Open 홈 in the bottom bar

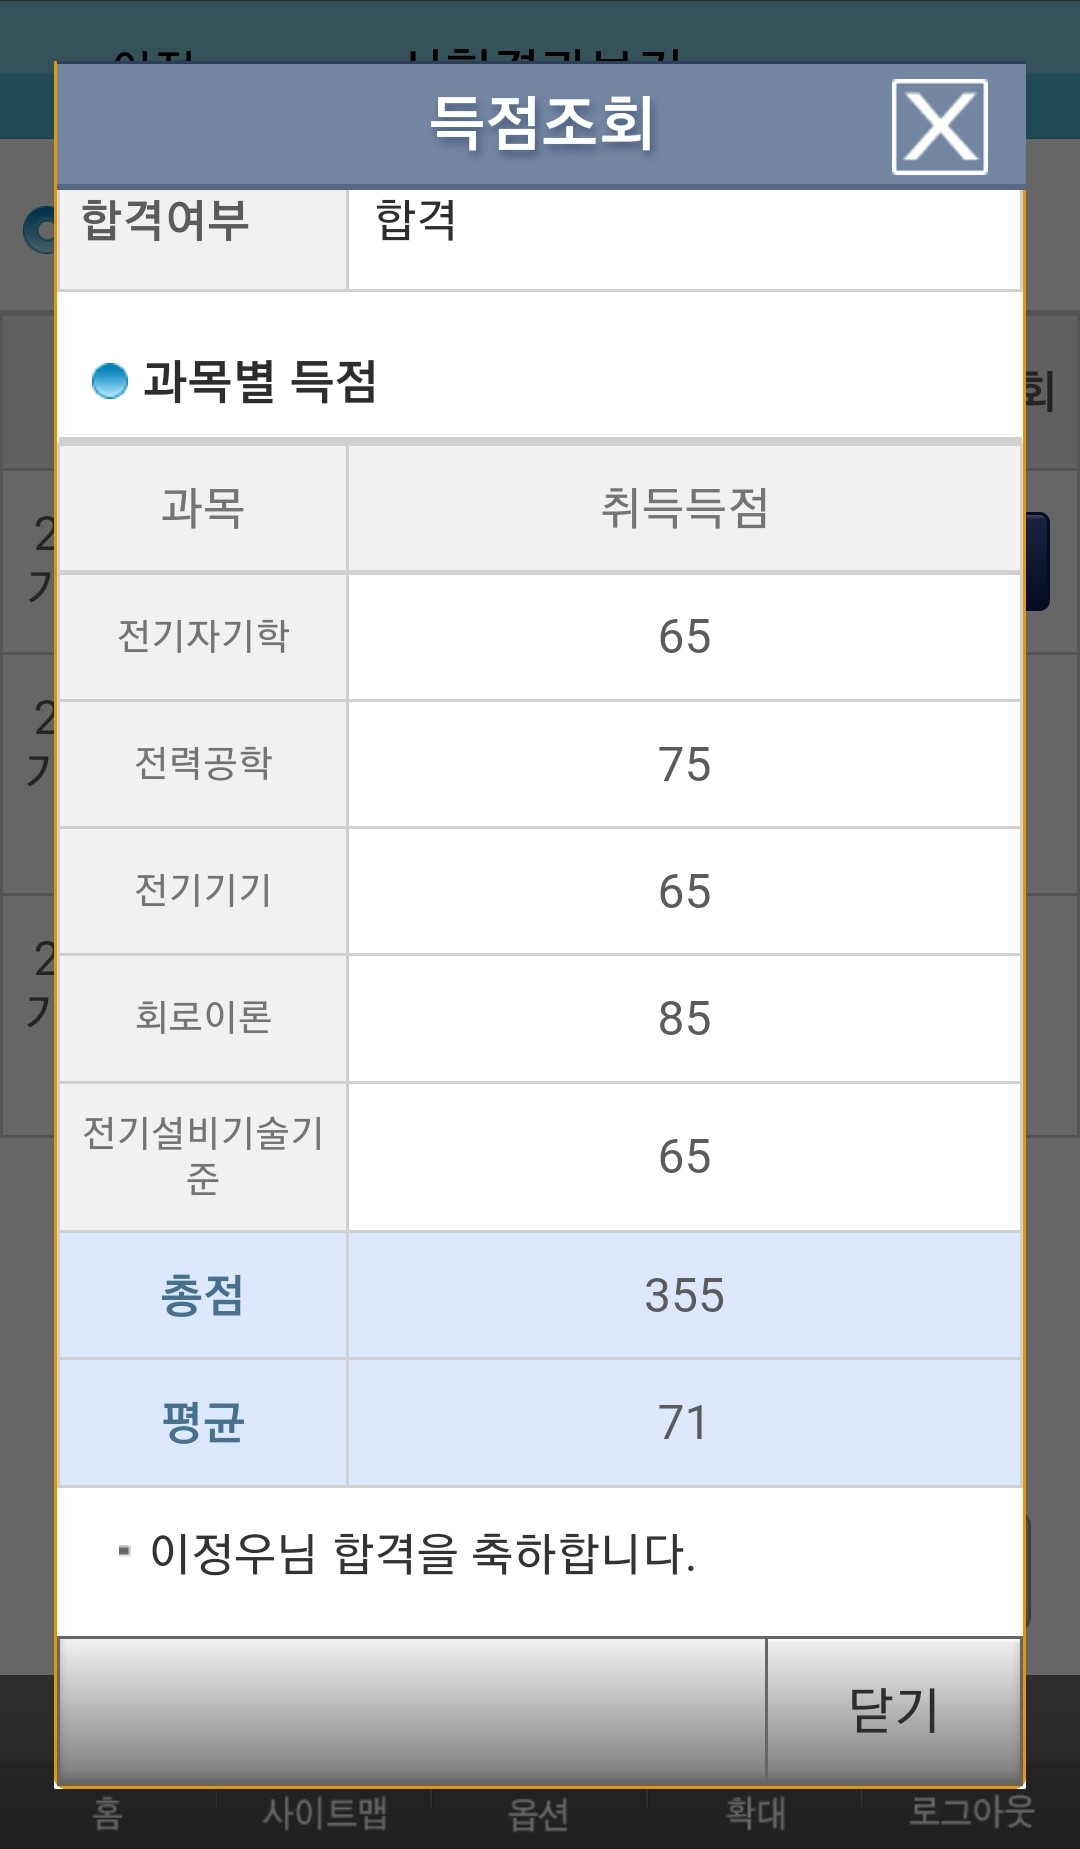coord(107,1813)
